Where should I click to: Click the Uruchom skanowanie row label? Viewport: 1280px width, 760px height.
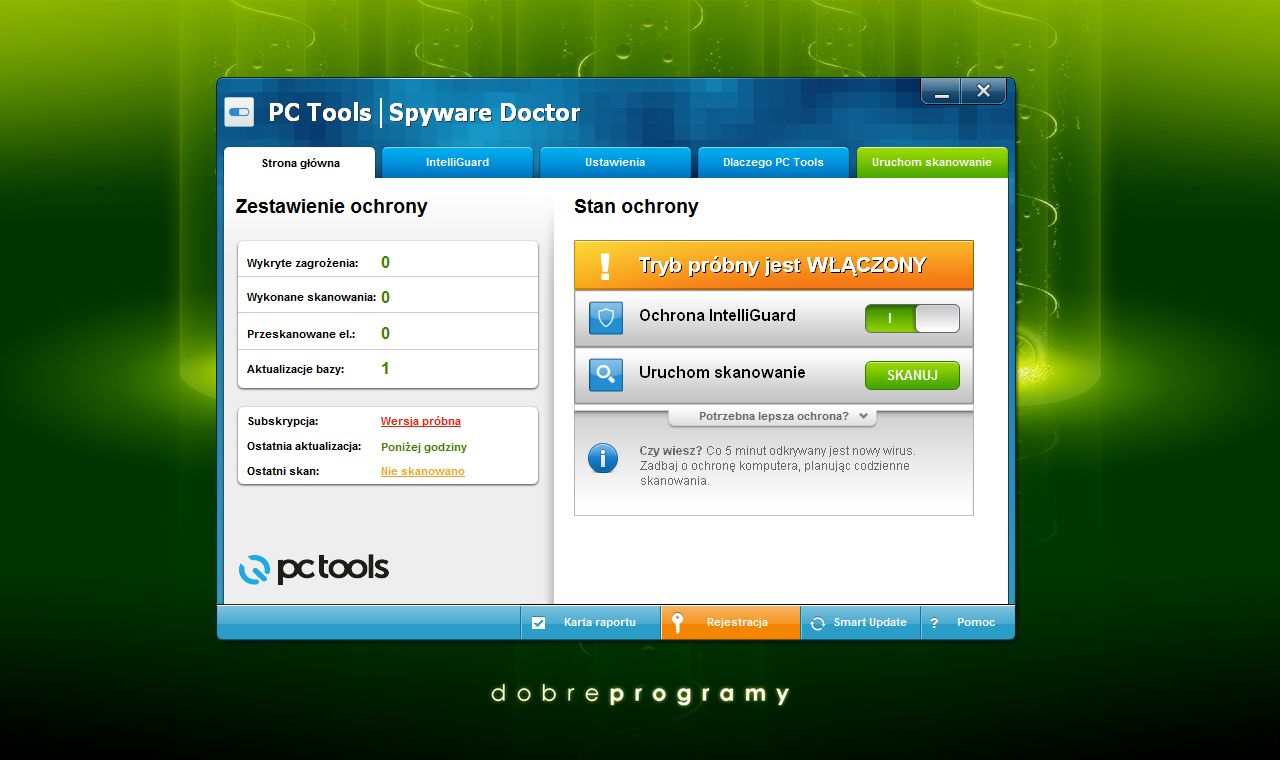[x=722, y=373]
